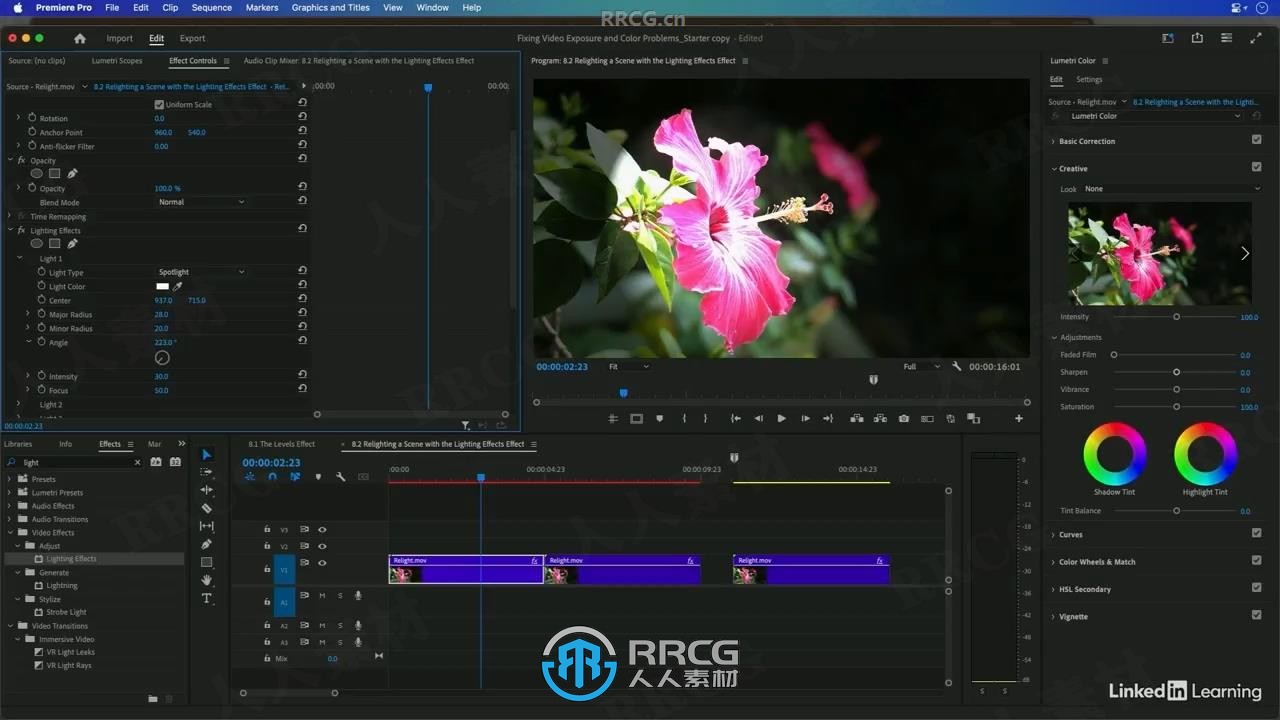
Task: Expand the Presets folder
Action: (10, 479)
